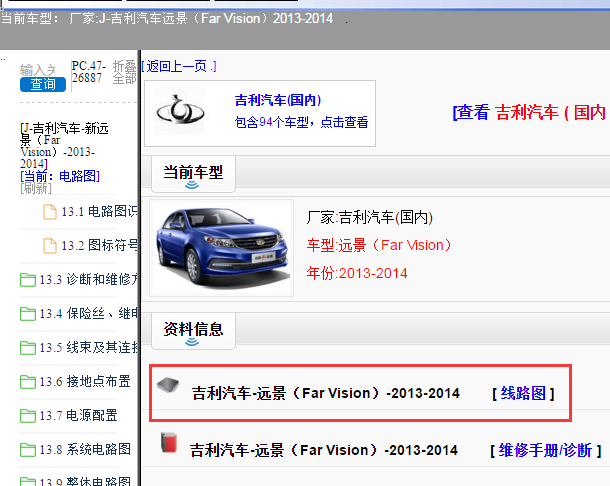Expand 13.4 保险丝、继电 folder

88,313
